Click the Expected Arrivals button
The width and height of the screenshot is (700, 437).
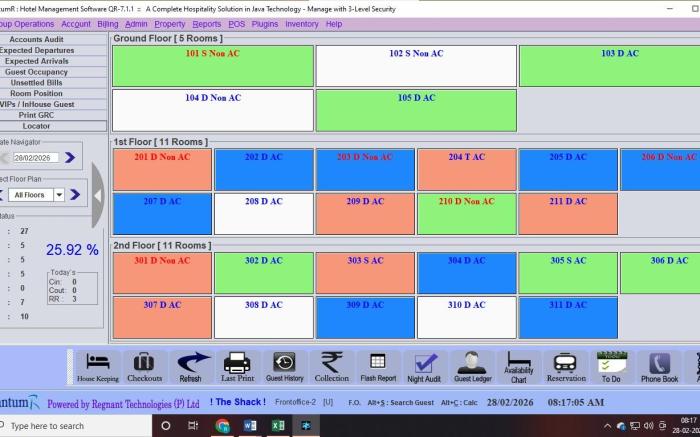(x=36, y=61)
